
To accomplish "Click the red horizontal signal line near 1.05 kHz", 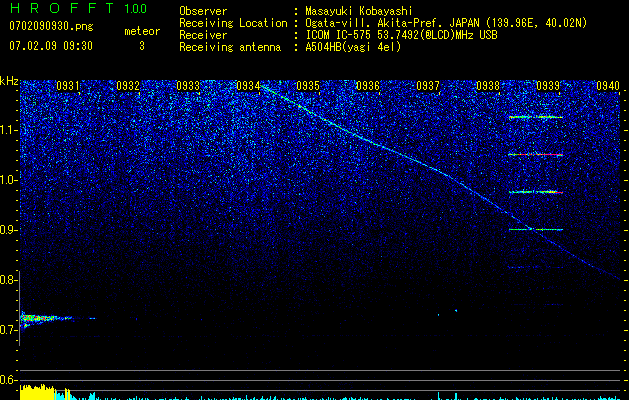I will click(x=536, y=154).
